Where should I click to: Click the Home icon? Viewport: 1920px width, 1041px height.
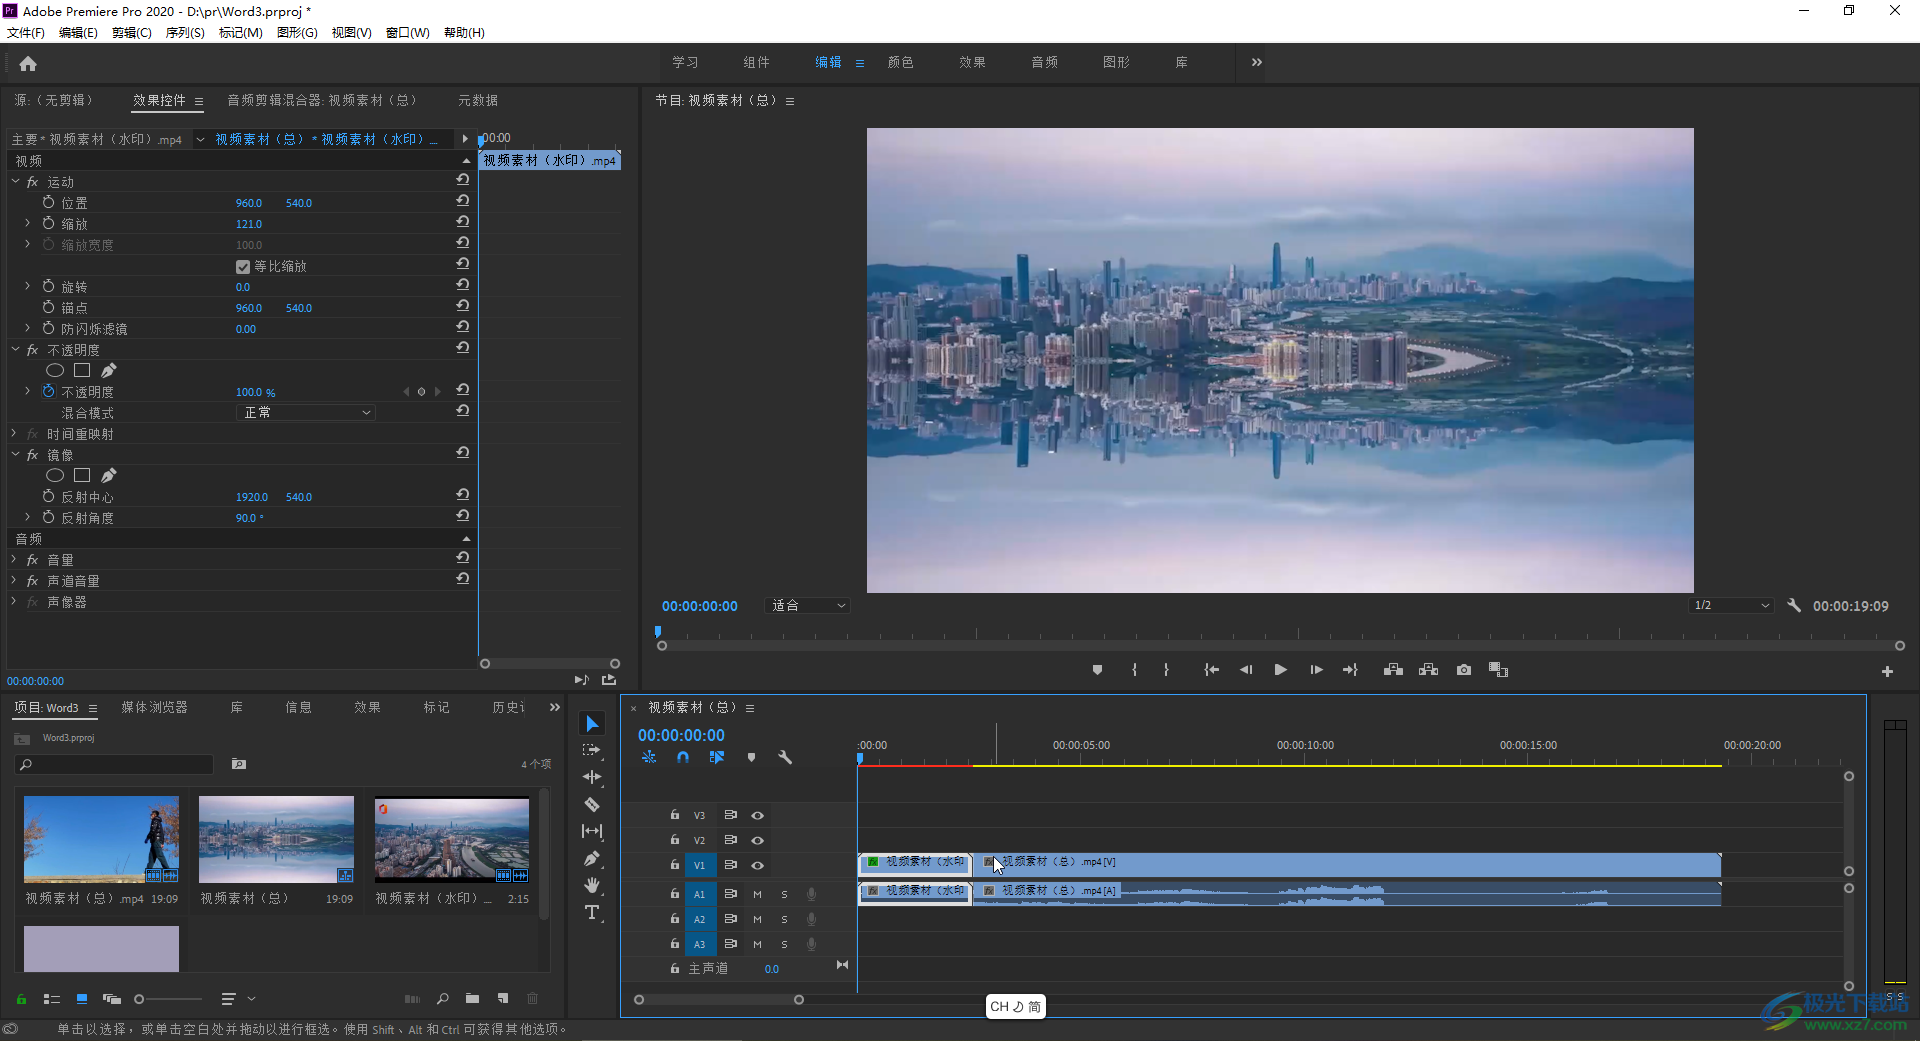tap(28, 64)
